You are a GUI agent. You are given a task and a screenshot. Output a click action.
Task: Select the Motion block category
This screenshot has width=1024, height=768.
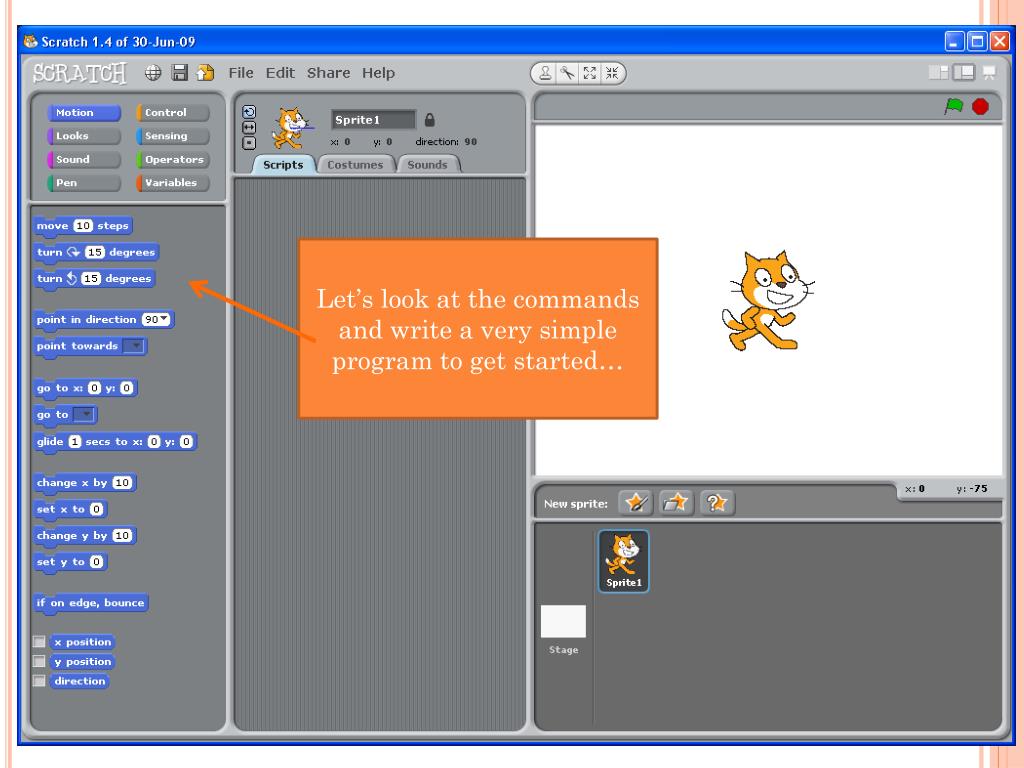pos(84,112)
